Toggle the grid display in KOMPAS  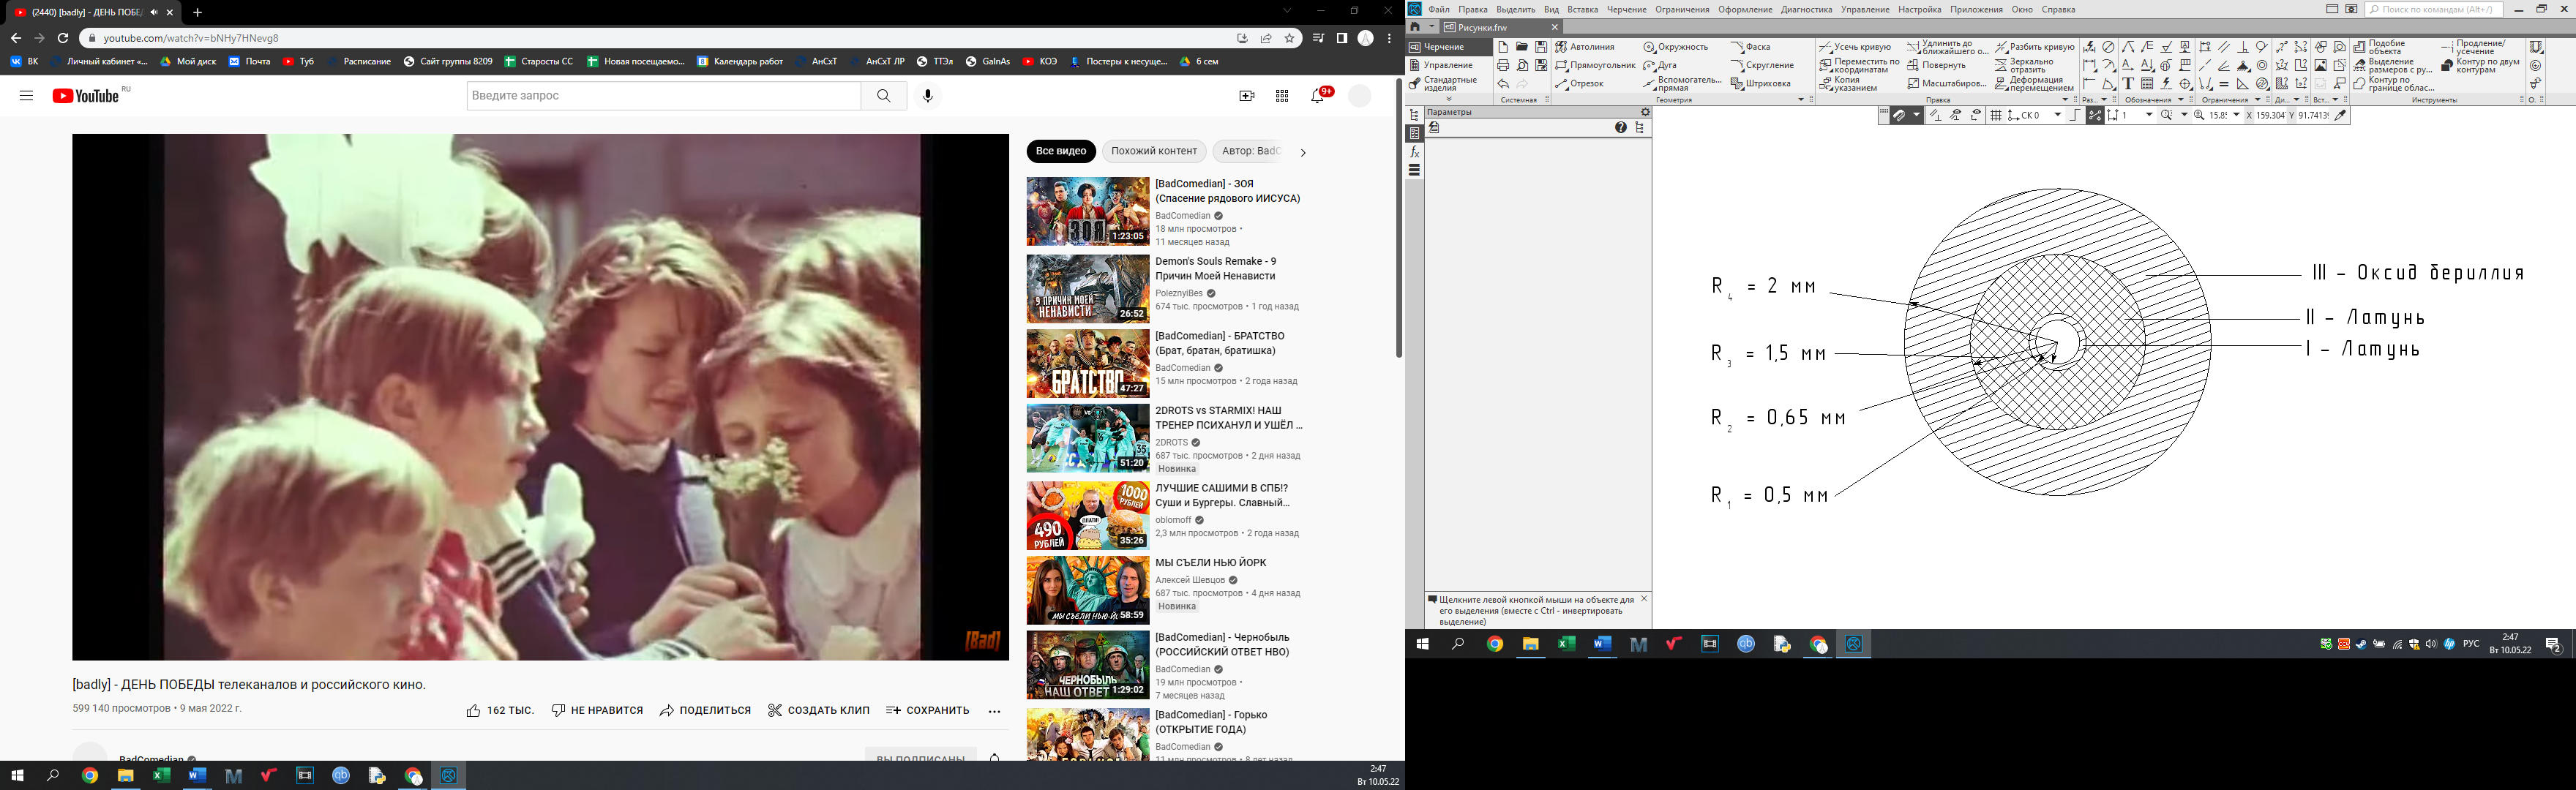tap(1996, 116)
